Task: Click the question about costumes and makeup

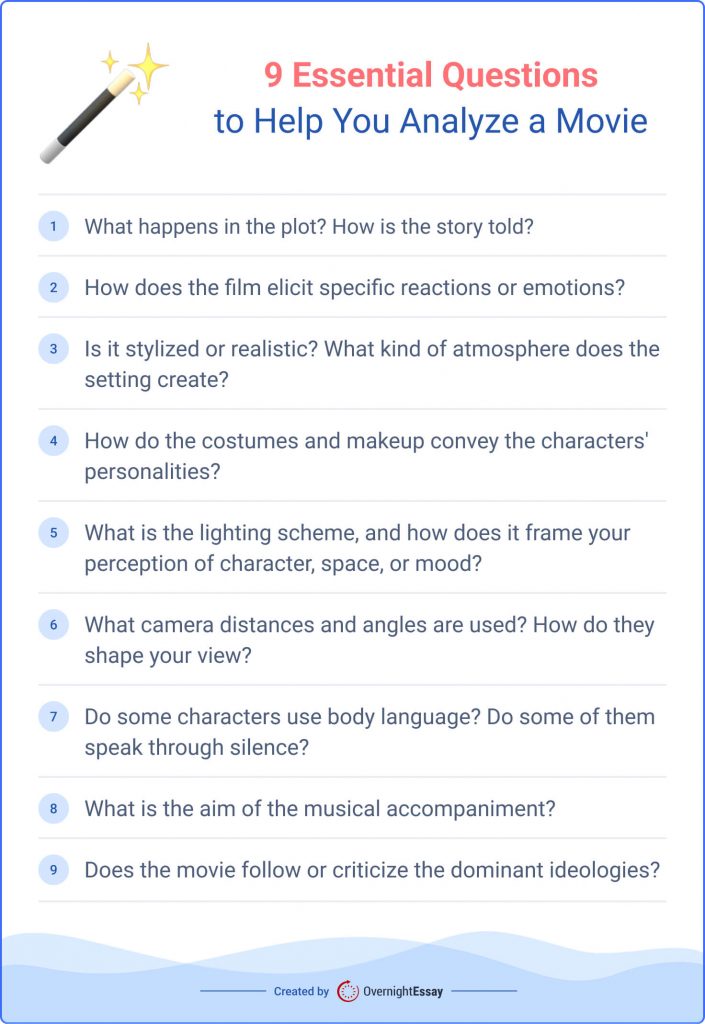Action: coord(366,456)
